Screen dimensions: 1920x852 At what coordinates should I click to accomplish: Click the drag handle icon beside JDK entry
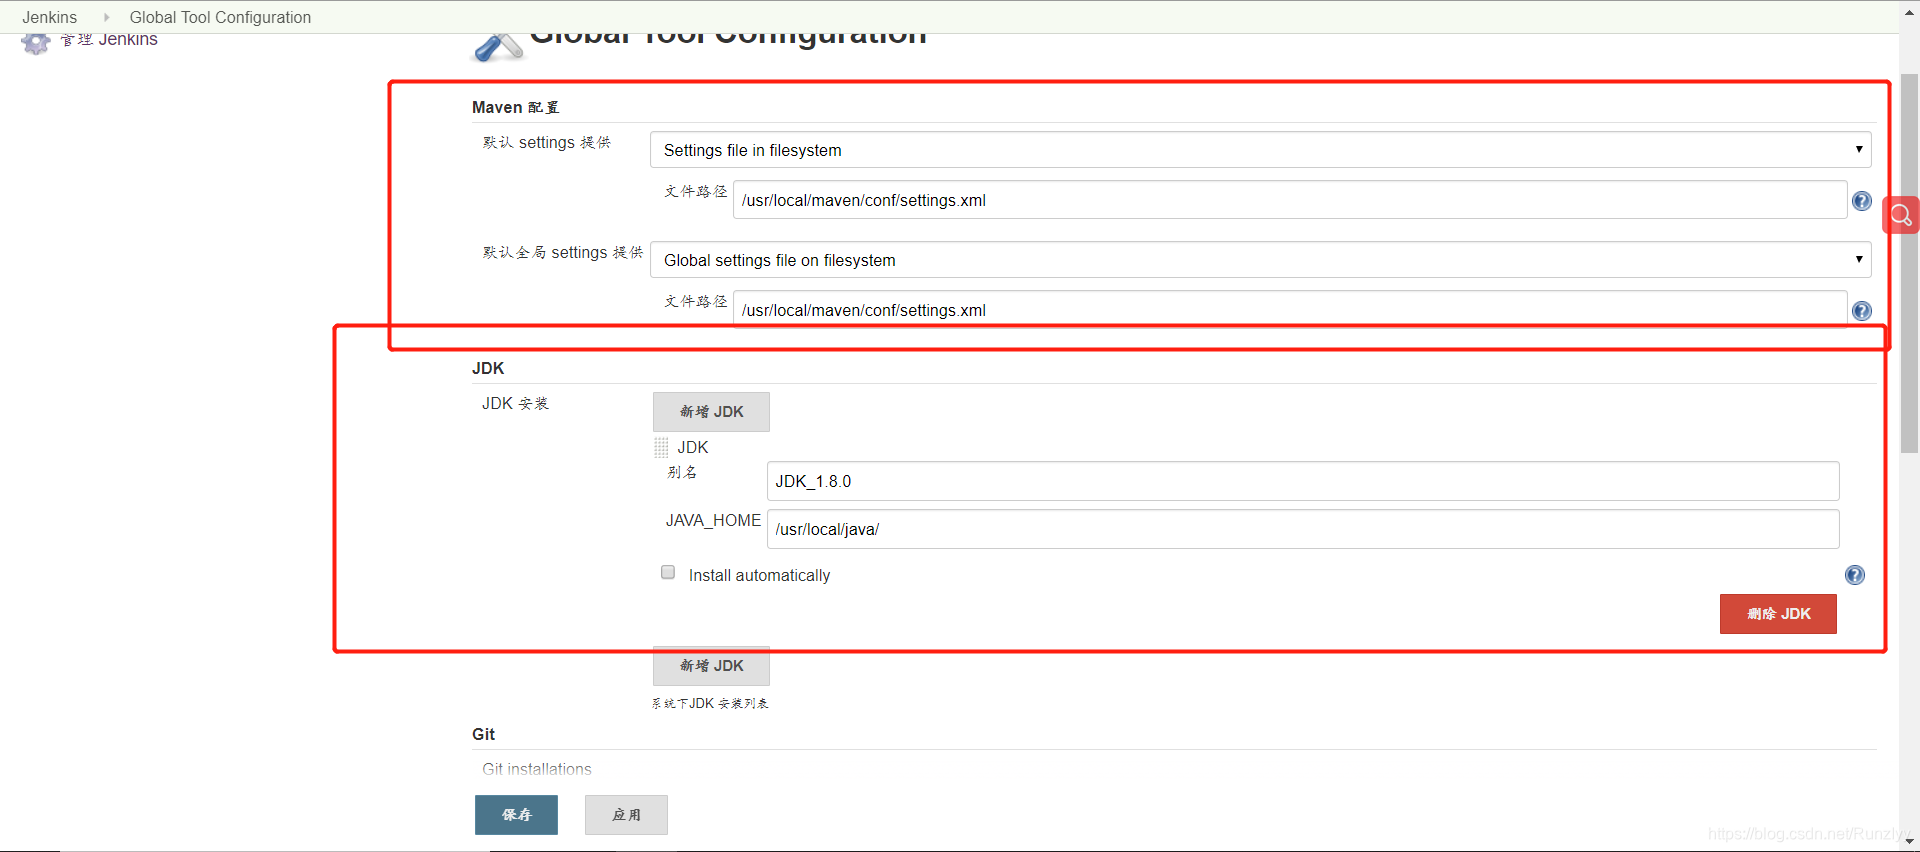coord(661,447)
